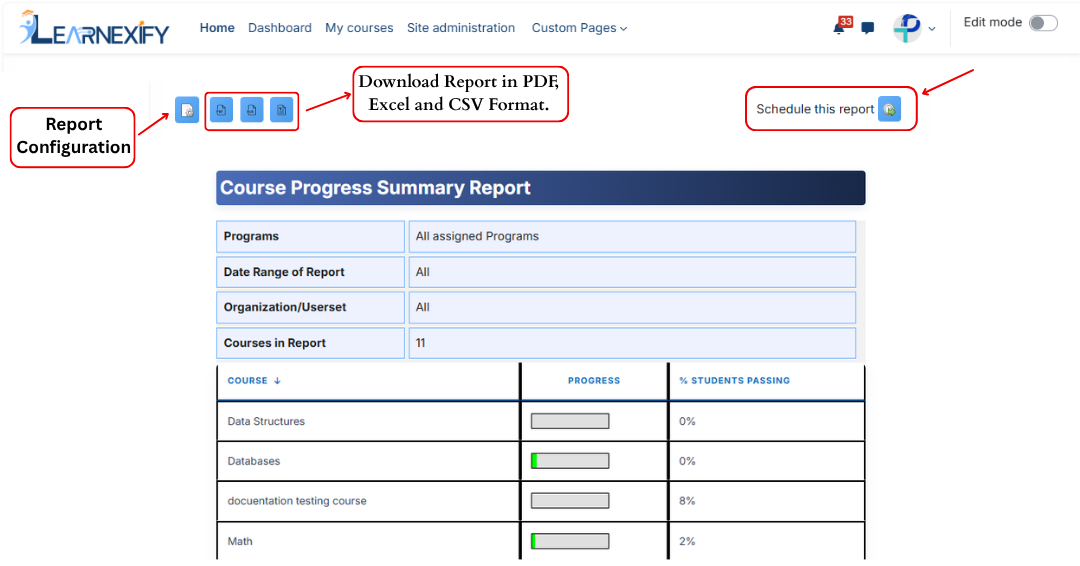Click the 'All assigned Programs' value field
1080x566 pixels.
pyautogui.click(x=632, y=236)
